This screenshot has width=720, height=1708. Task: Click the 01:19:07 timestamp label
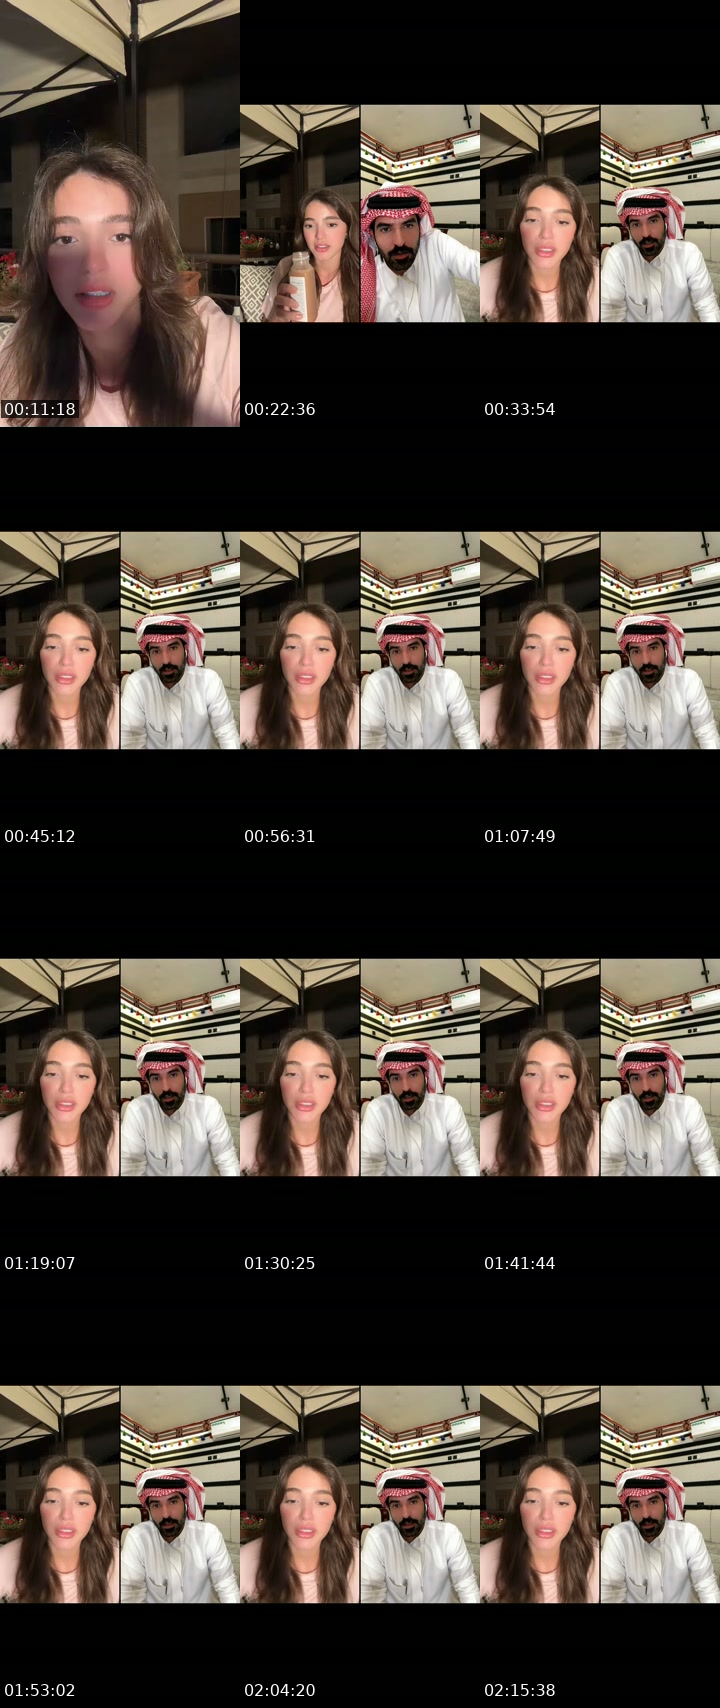tap(40, 1263)
